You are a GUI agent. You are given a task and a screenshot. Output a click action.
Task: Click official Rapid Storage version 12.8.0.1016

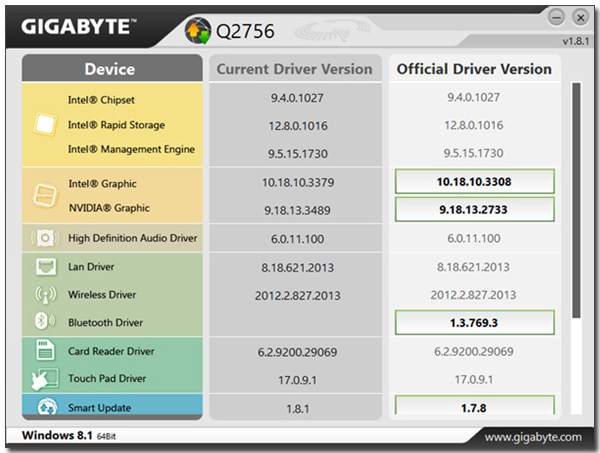(474, 125)
